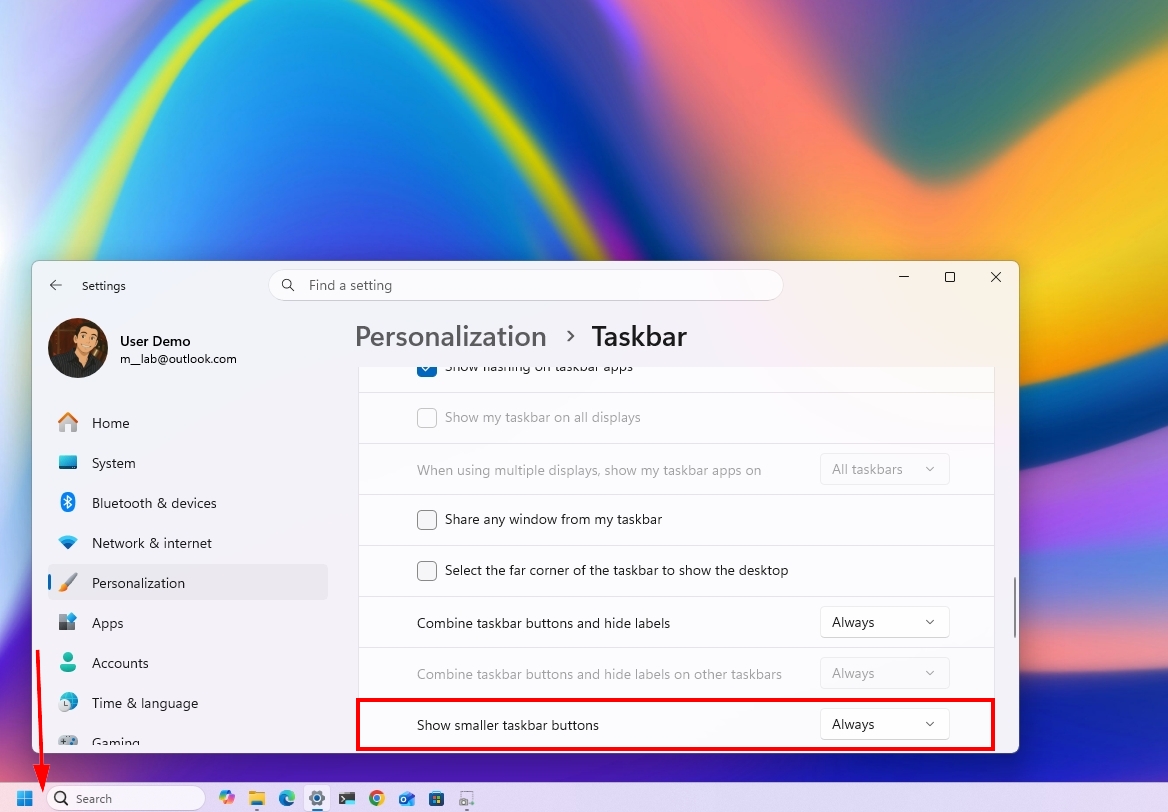Click the Bluetooth symbol icon in sidebar
The width and height of the screenshot is (1168, 812).
pos(68,502)
